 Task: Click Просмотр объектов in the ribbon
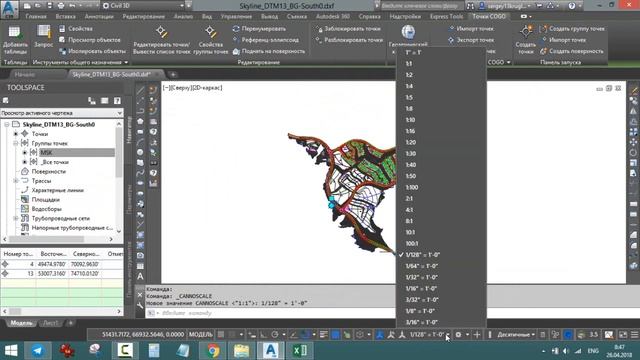pos(90,40)
